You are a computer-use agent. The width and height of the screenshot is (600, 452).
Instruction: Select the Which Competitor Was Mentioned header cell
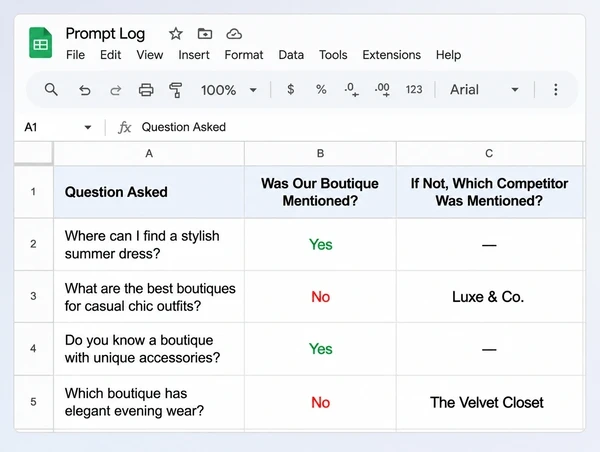point(490,192)
